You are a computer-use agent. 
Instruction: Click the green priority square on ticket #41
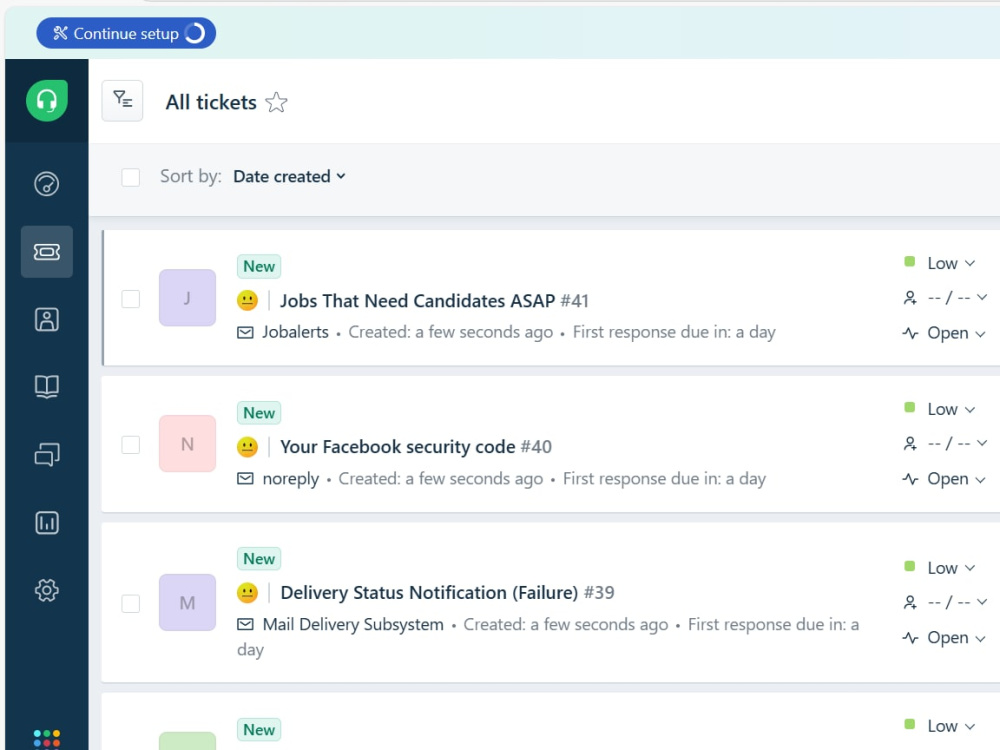(910, 261)
